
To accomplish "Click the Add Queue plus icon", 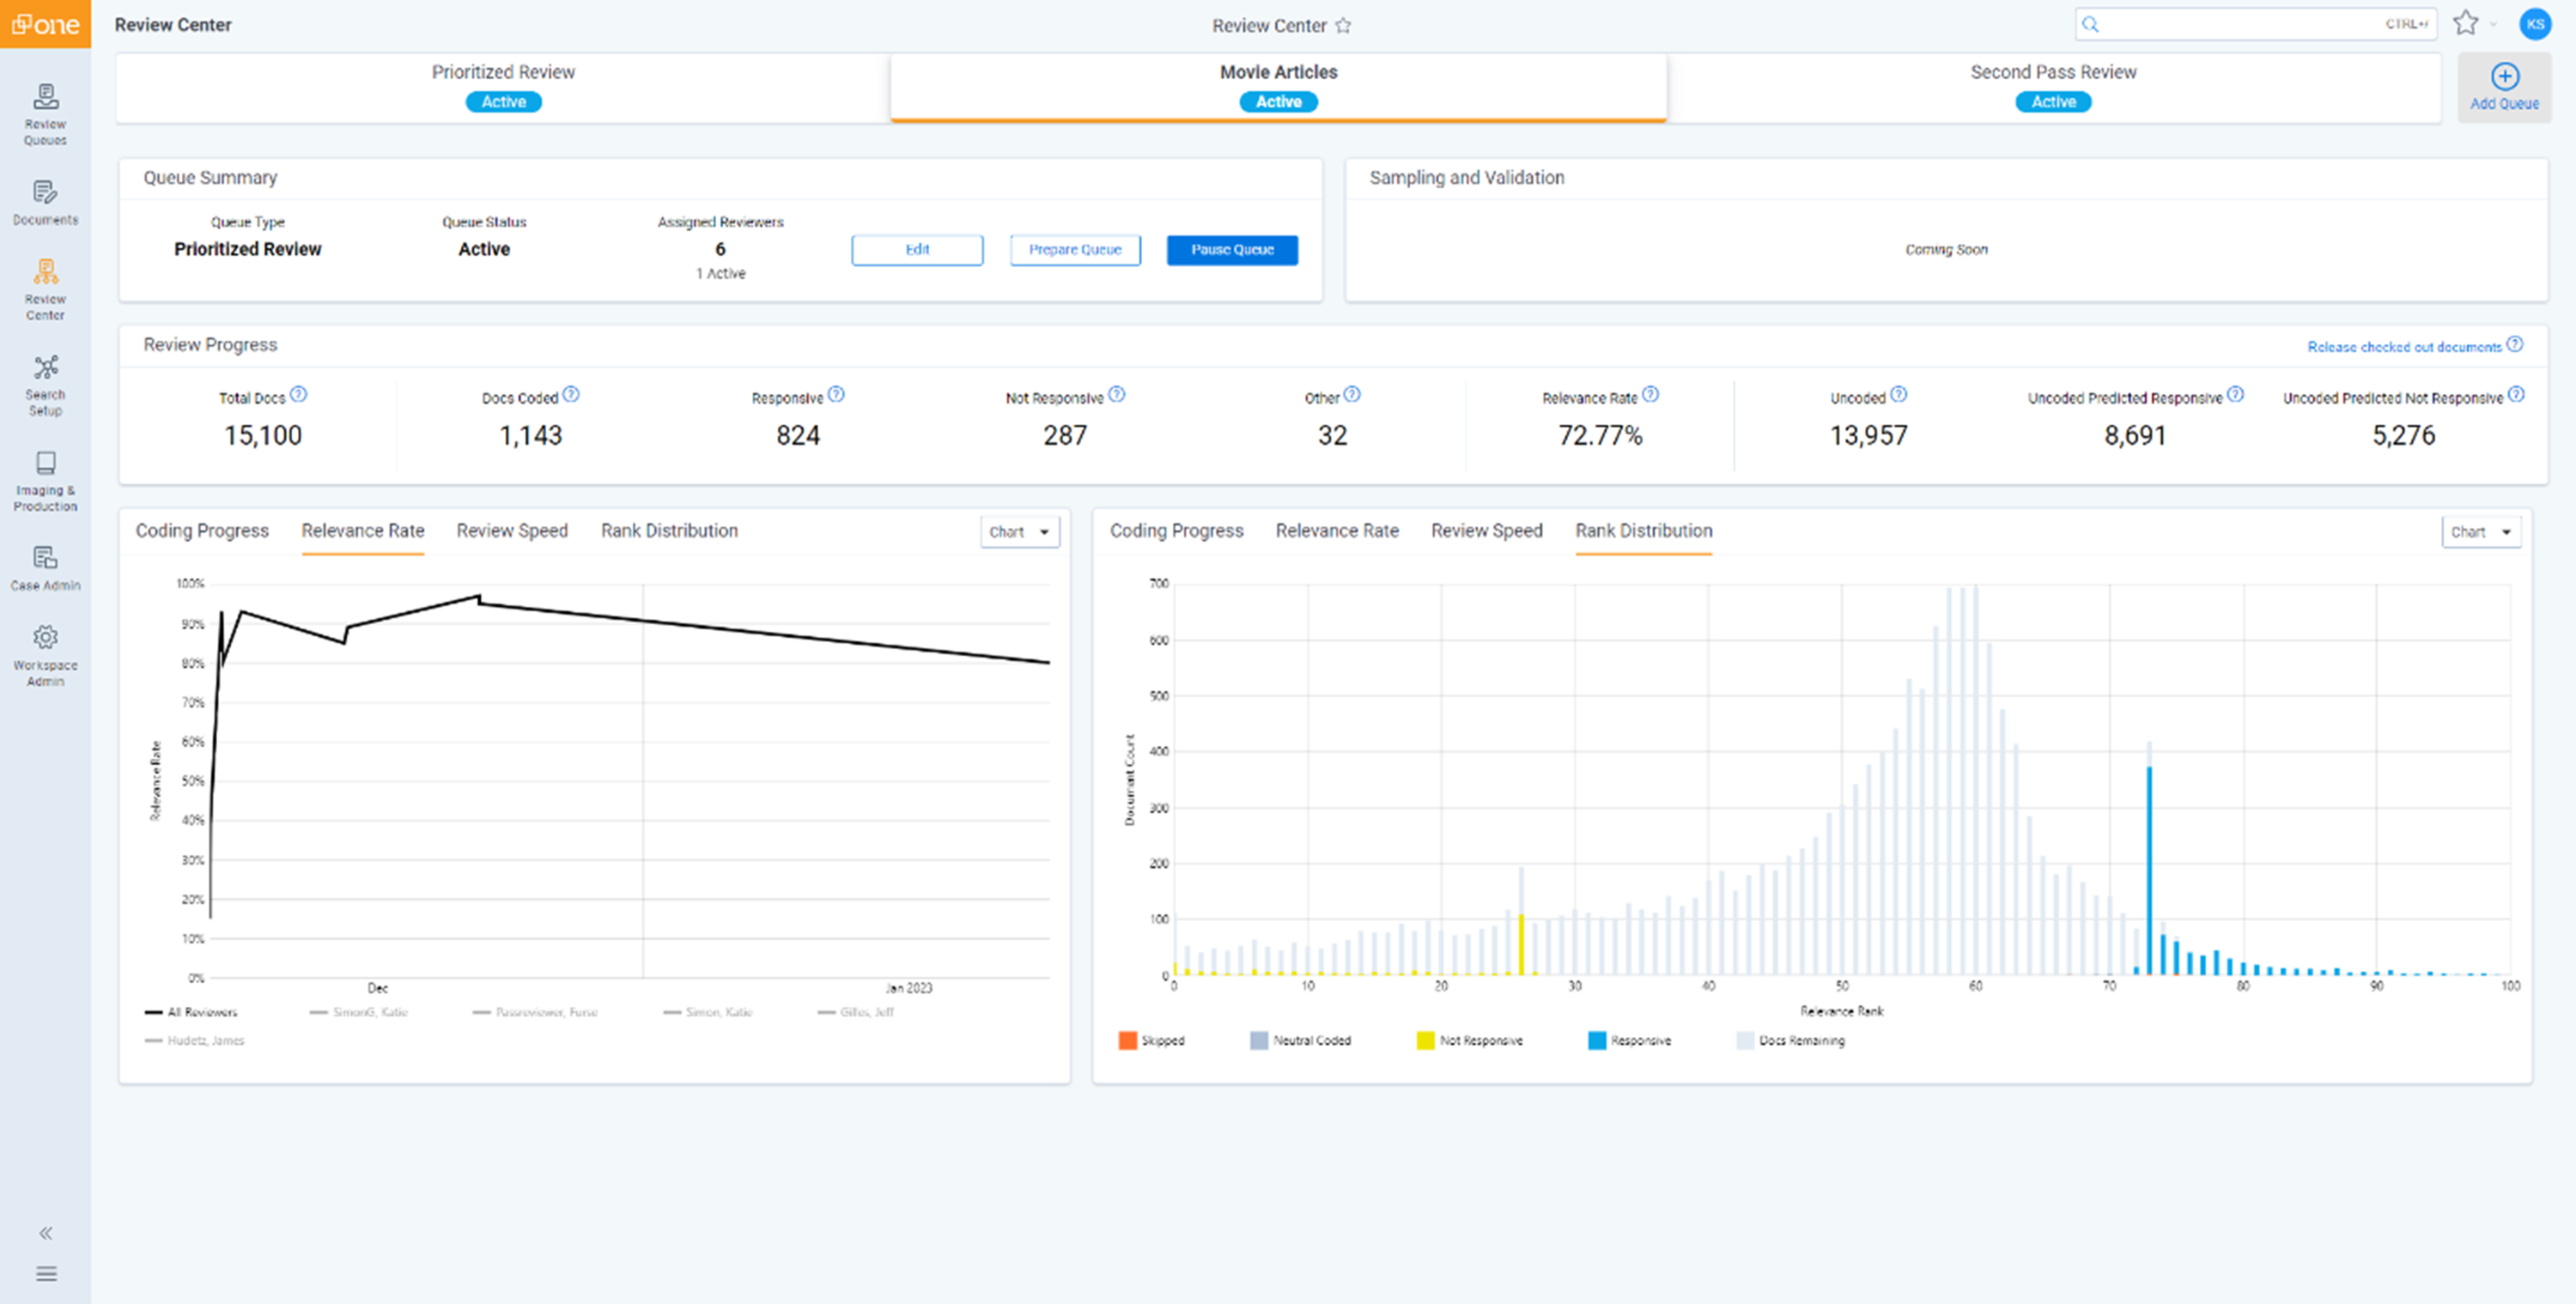I will (x=2503, y=78).
